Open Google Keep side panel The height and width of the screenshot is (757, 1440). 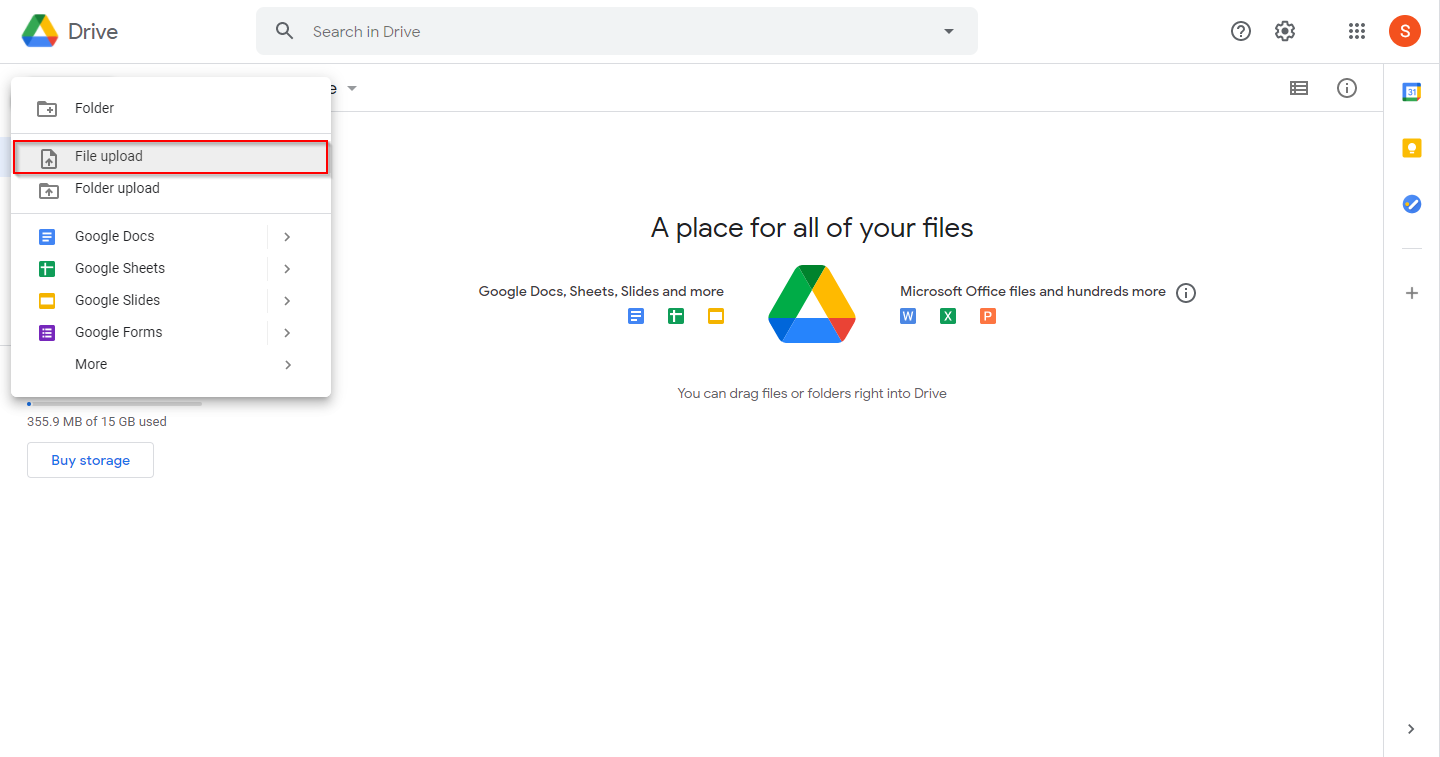[x=1412, y=148]
